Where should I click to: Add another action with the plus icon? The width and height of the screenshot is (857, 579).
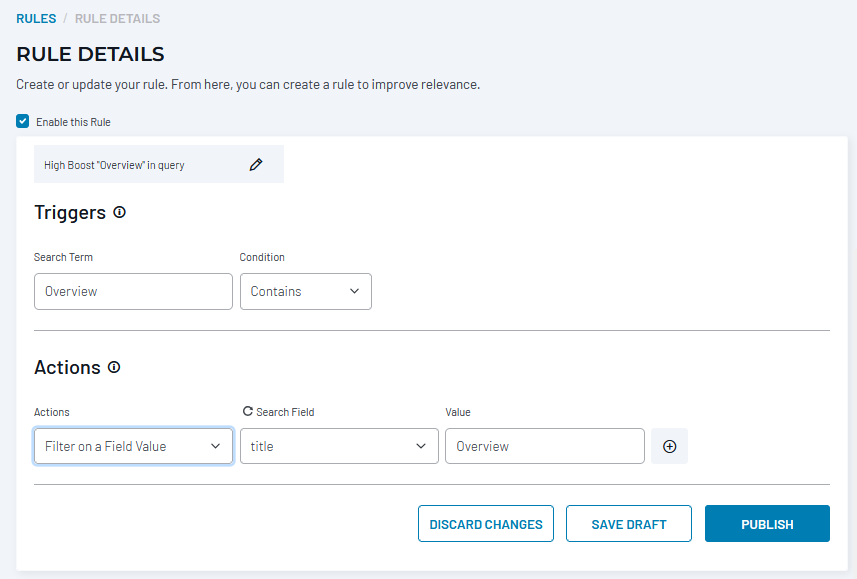pos(670,446)
